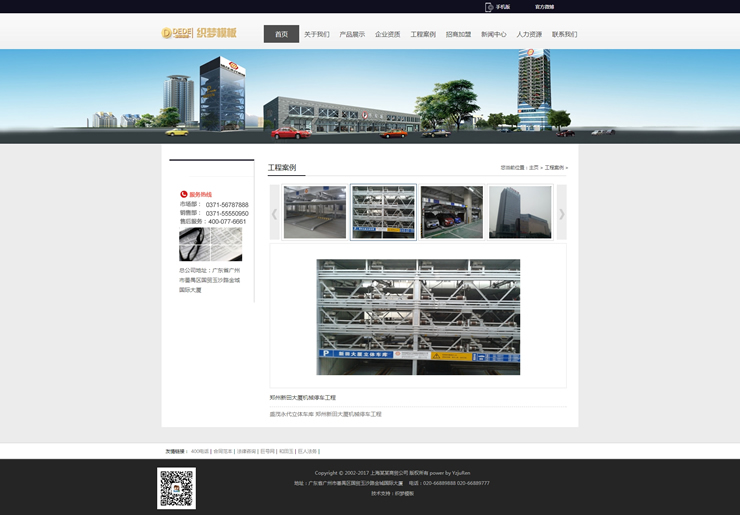
Task: Open the 官方微博 link in top bar
Action: [544, 7]
